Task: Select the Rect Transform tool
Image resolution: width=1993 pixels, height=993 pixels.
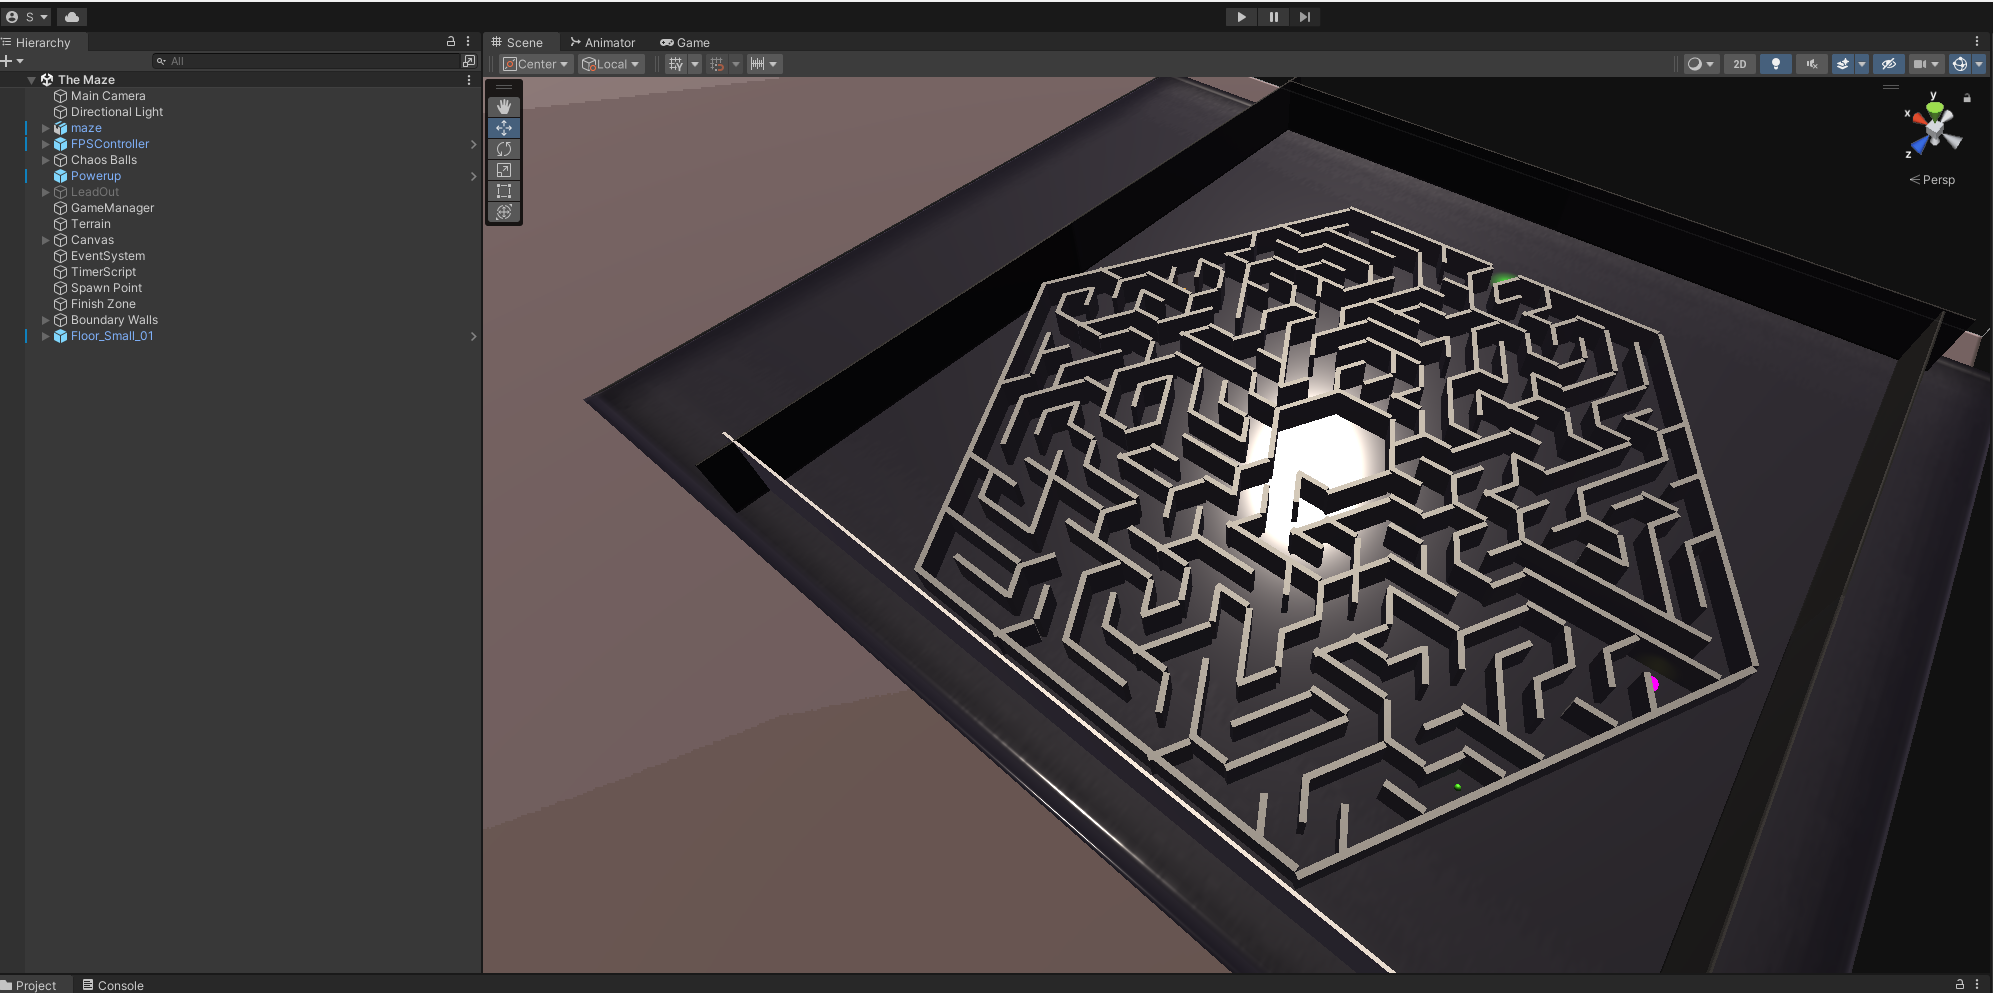Action: click(x=504, y=190)
